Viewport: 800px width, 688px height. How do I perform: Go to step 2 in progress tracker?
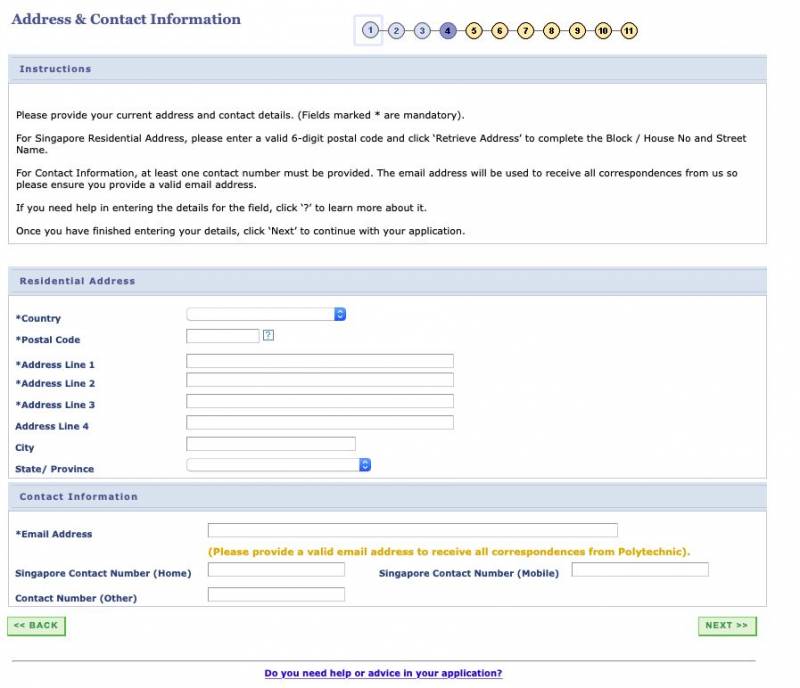396,31
